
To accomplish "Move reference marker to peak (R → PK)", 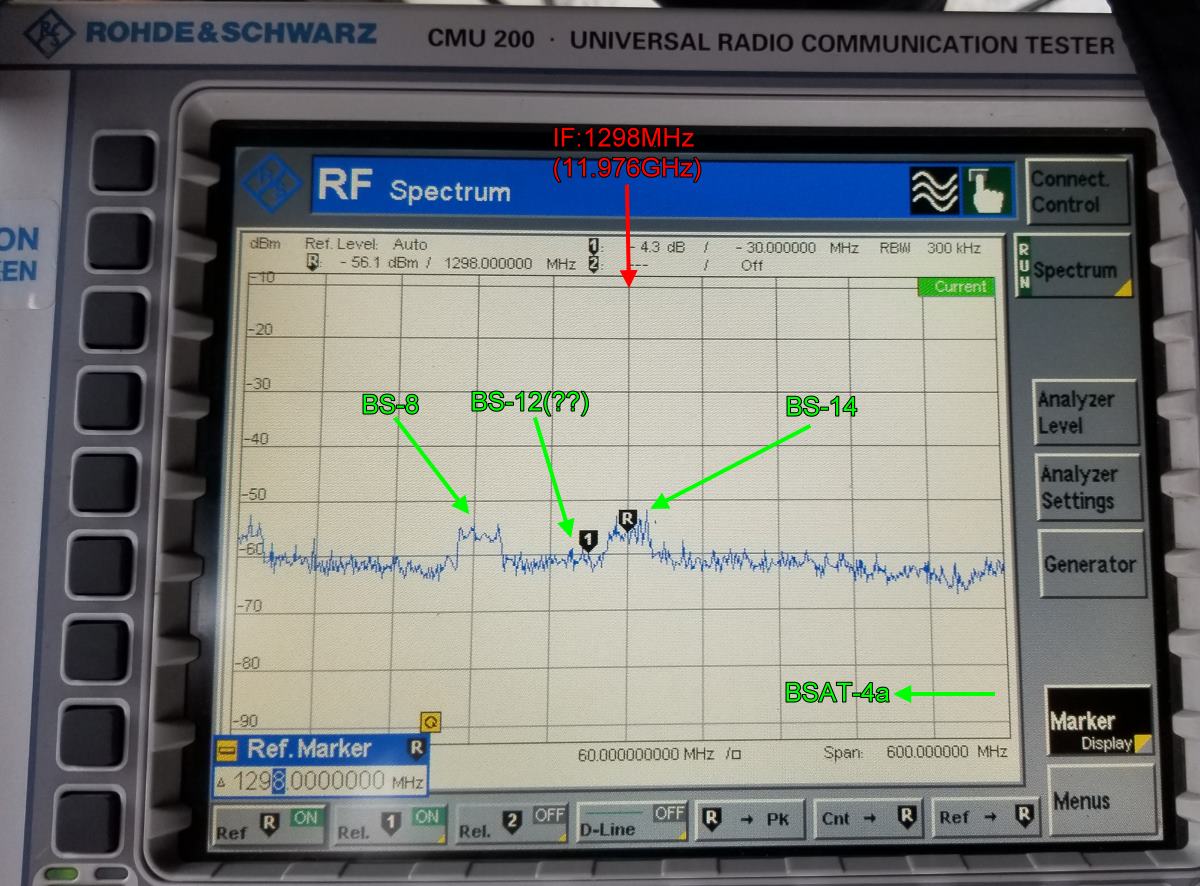I will pos(750,820).
